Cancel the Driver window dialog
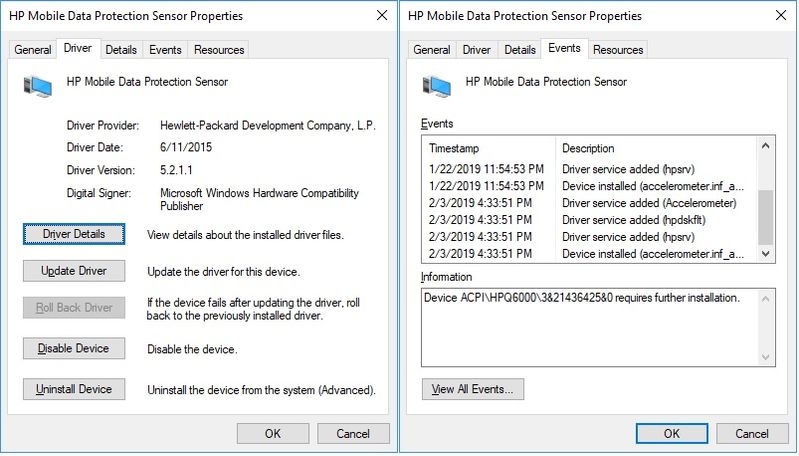 pyautogui.click(x=353, y=434)
